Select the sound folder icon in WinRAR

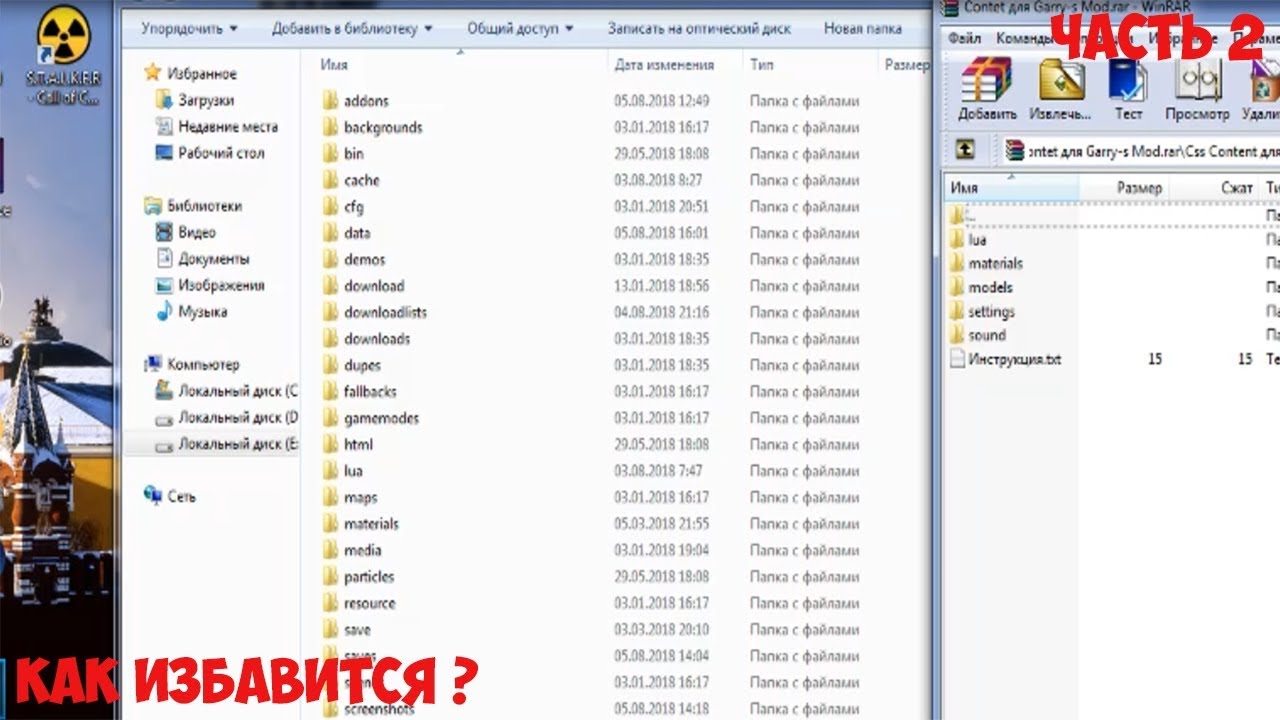(x=957, y=335)
